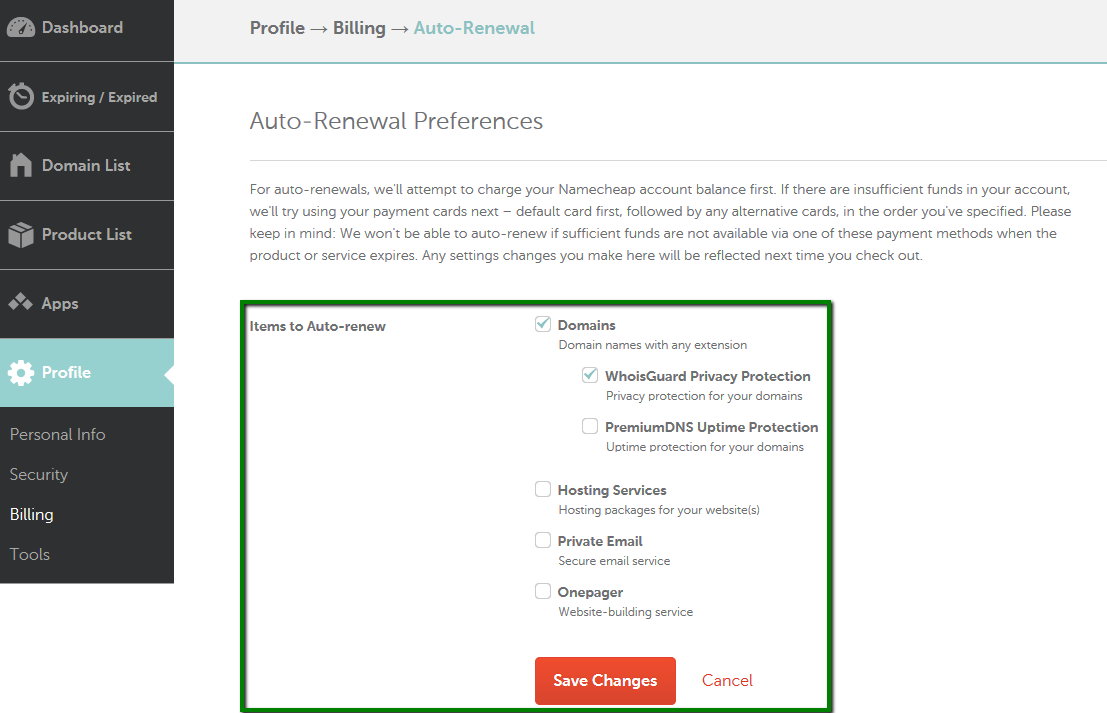Viewport: 1107px width, 713px height.
Task: Click the Apps diamonds icon
Action: tap(20, 302)
